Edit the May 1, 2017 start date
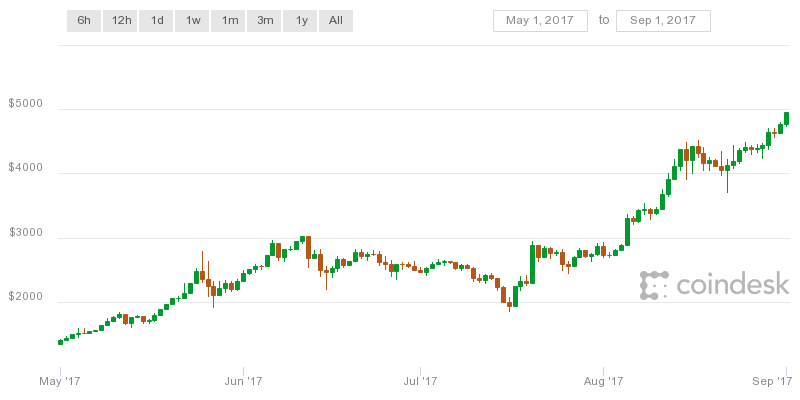The image size is (800, 400). [x=540, y=20]
